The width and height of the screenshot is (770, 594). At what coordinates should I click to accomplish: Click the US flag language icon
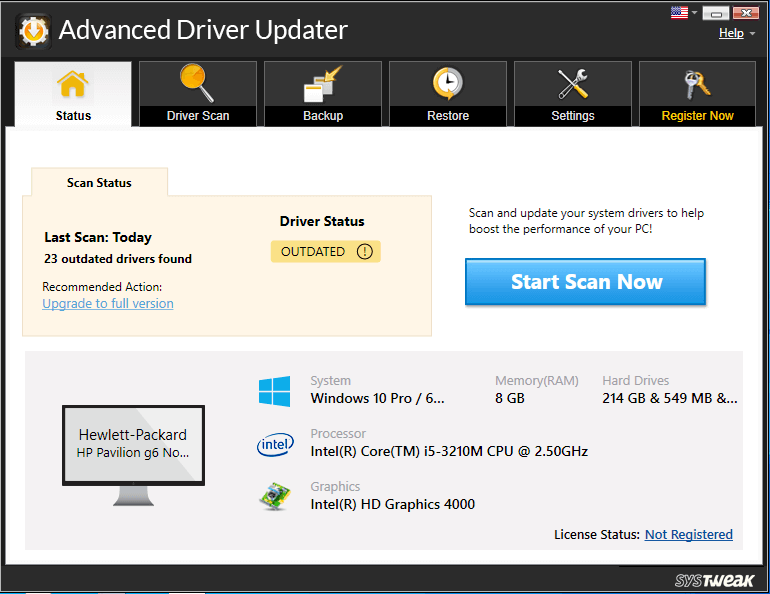(x=679, y=12)
